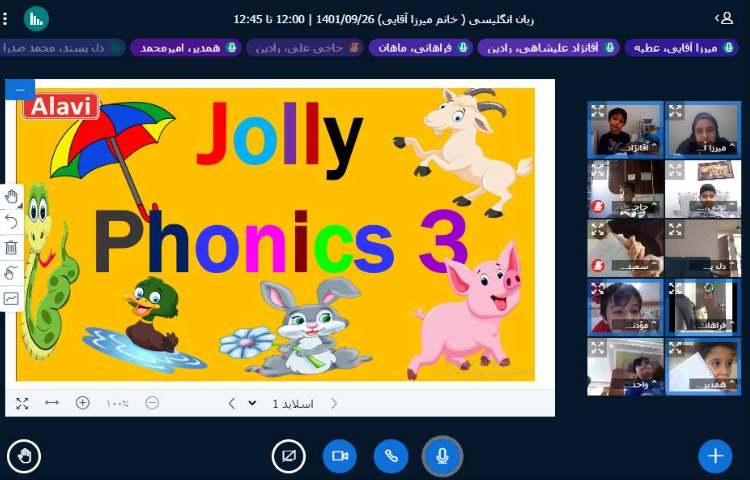The width and height of the screenshot is (750, 480).
Task: Click the screen share button
Action: [288, 456]
